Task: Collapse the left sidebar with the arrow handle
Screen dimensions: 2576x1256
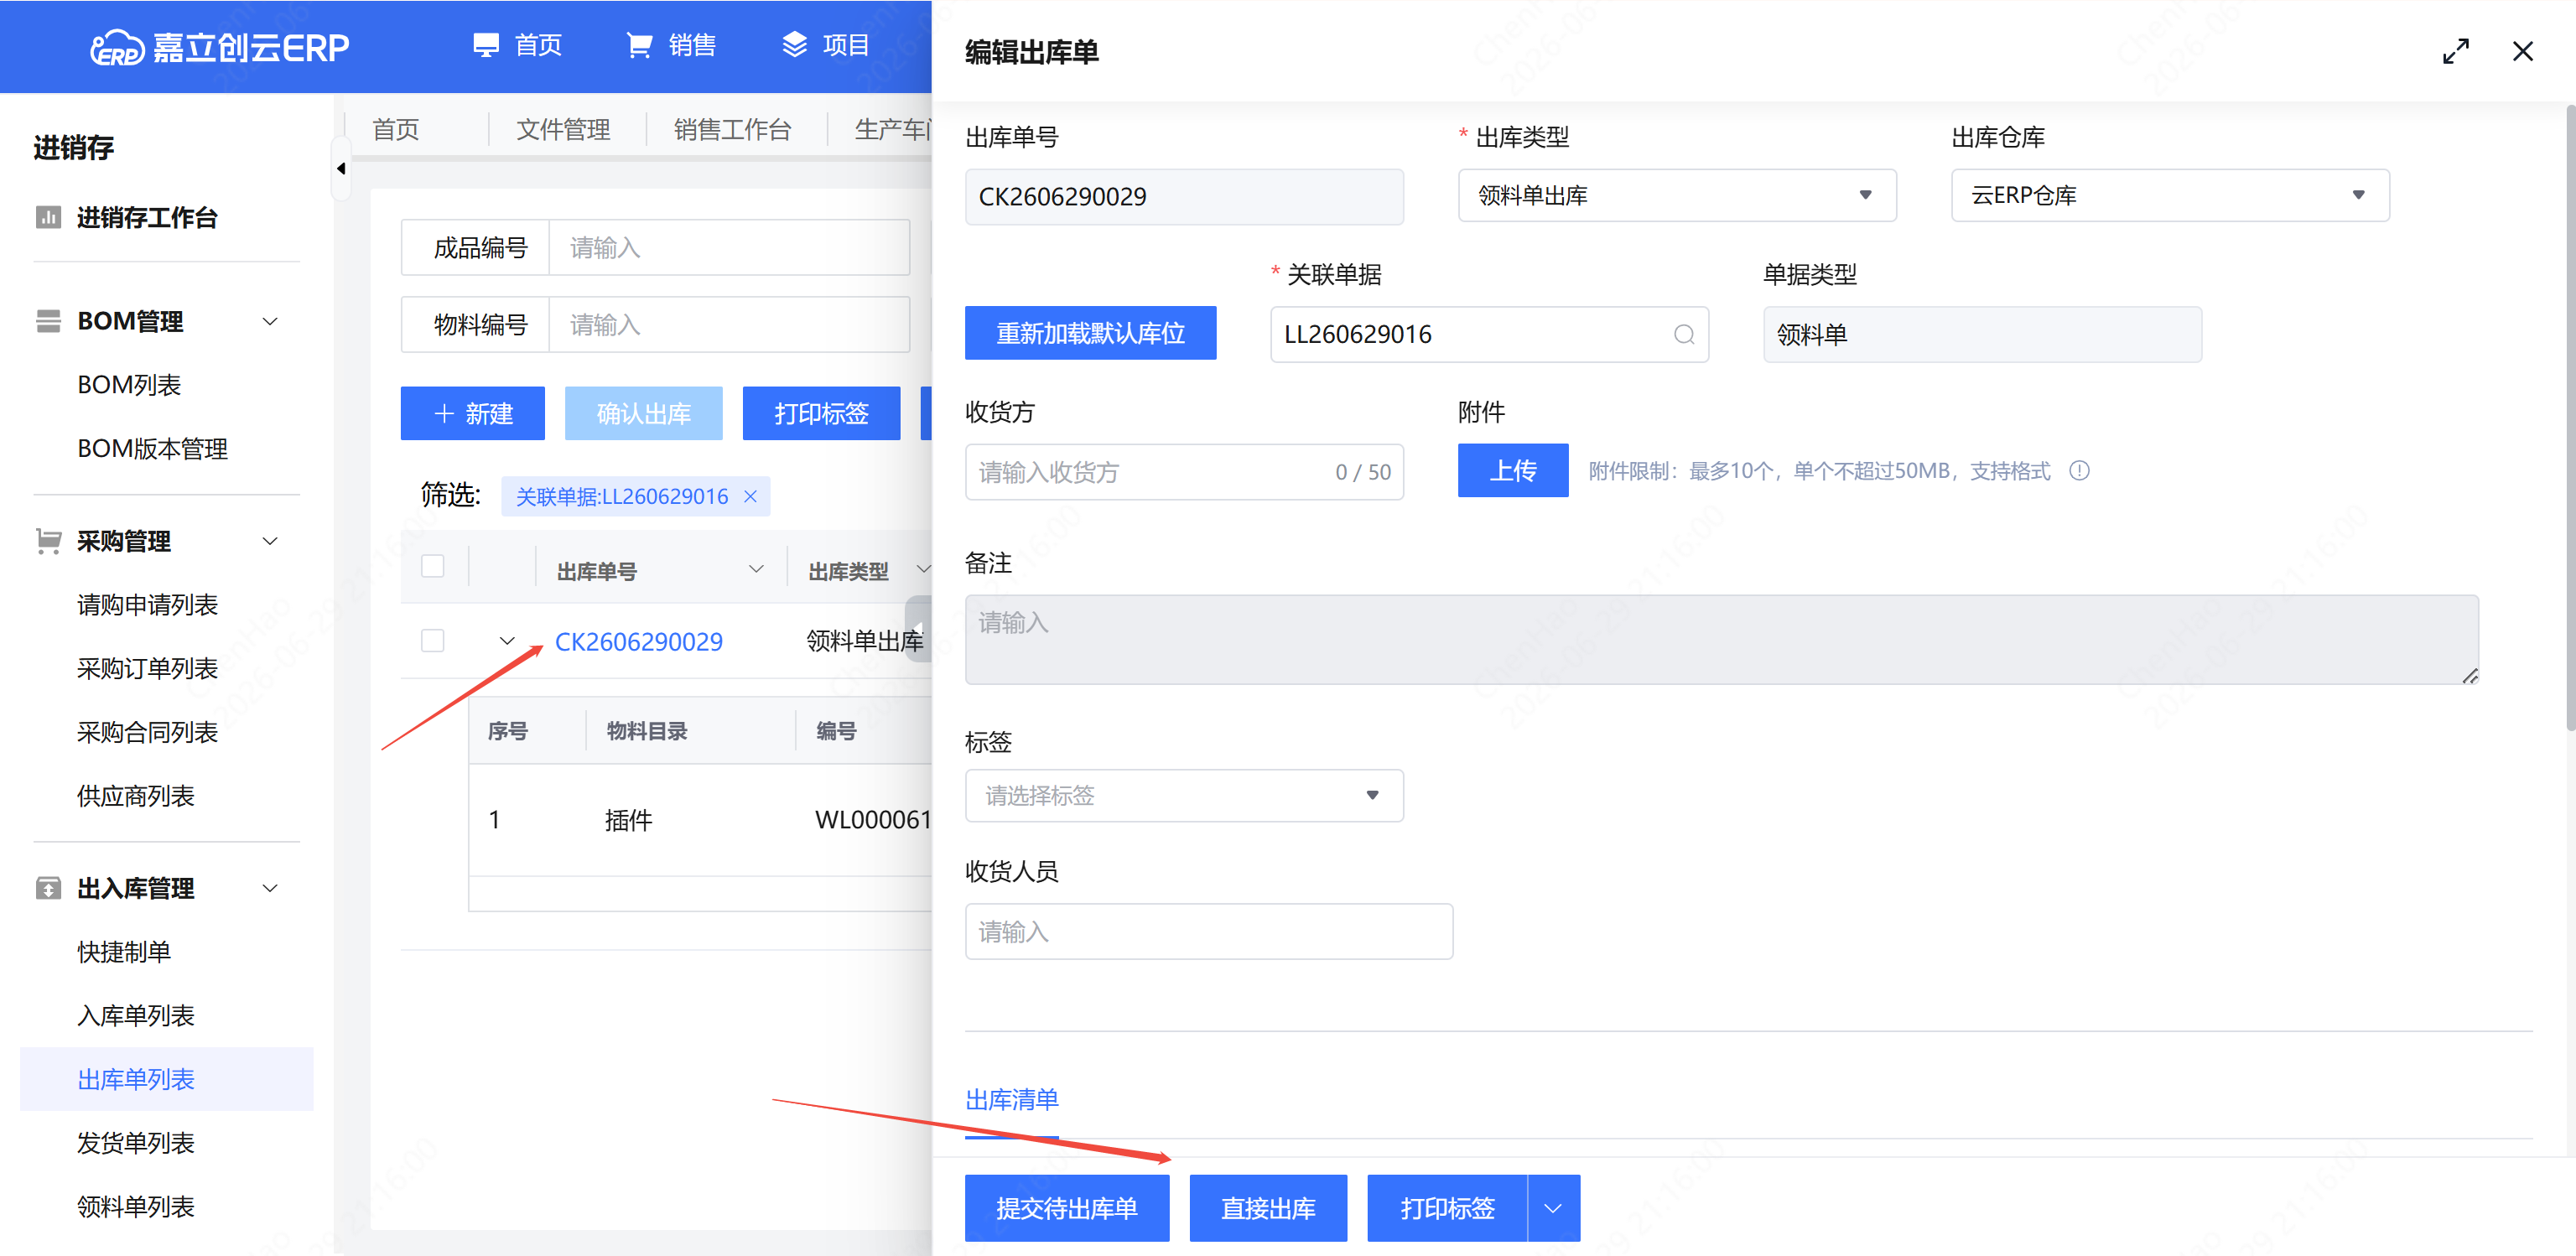Action: [x=341, y=168]
